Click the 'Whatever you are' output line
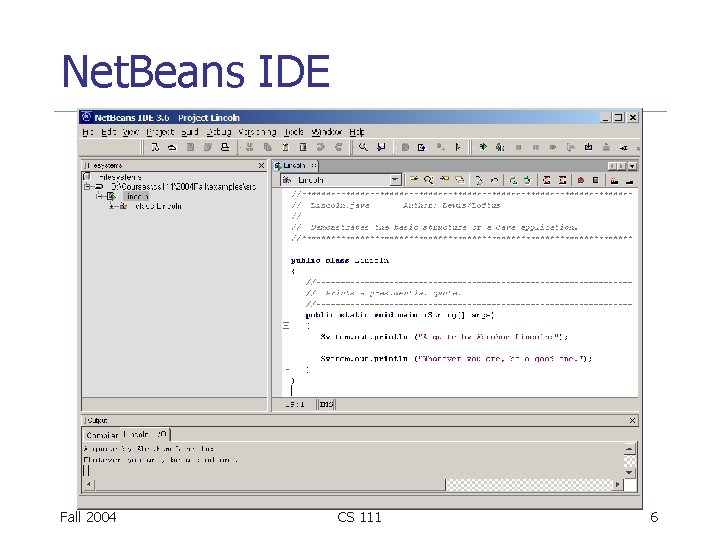 pos(161,460)
